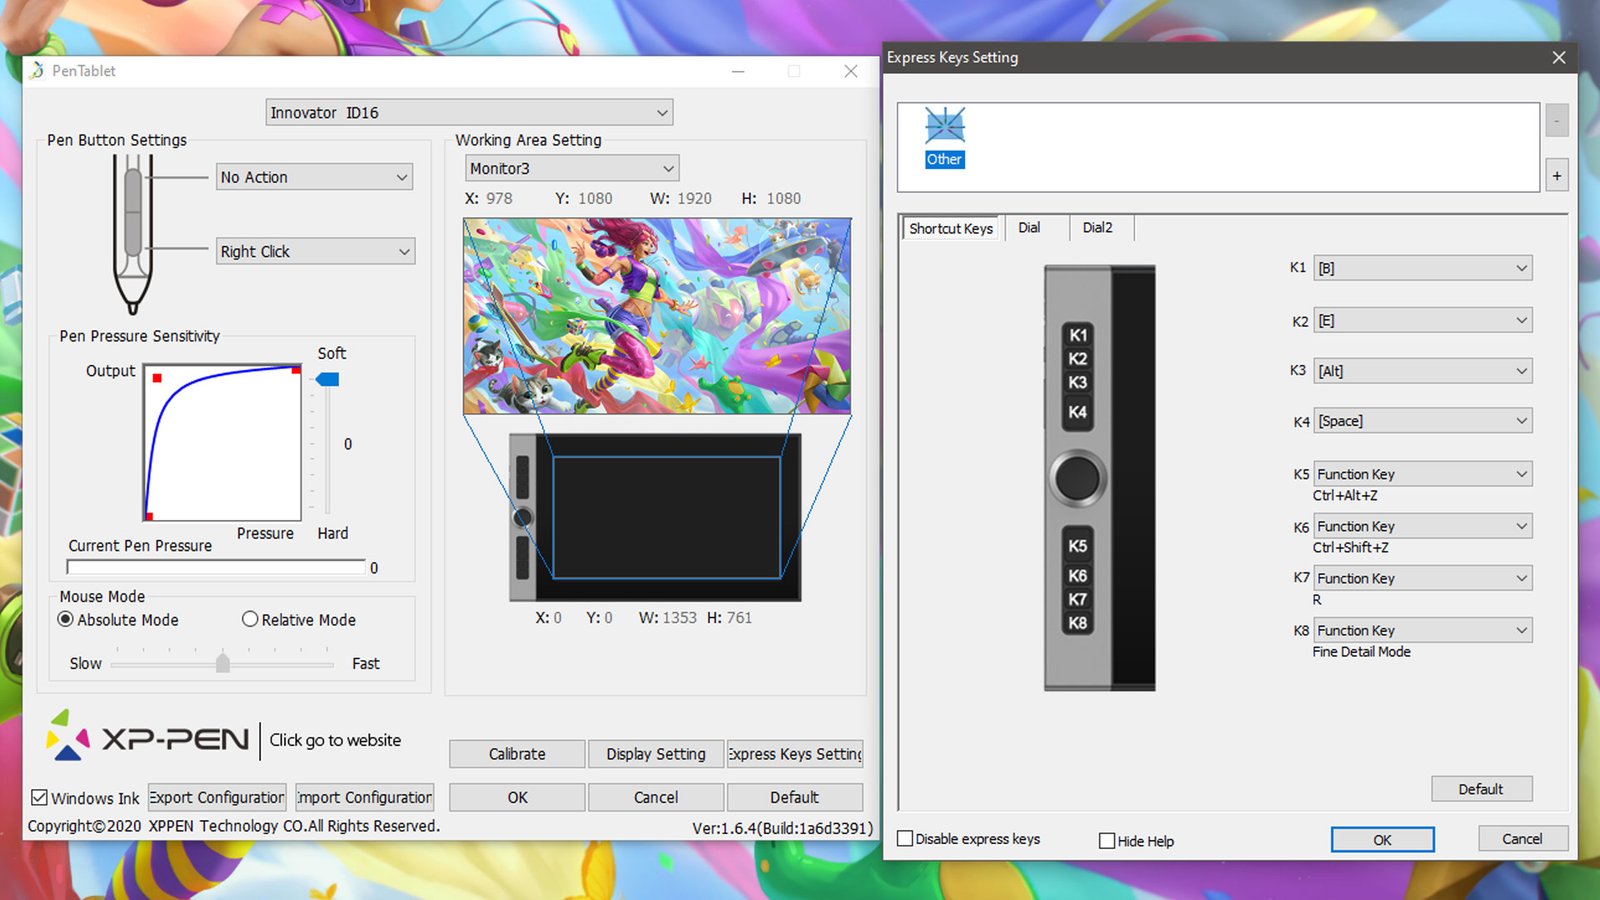Open the K8 Function Key dropdown
1600x900 pixels.
coord(1423,630)
